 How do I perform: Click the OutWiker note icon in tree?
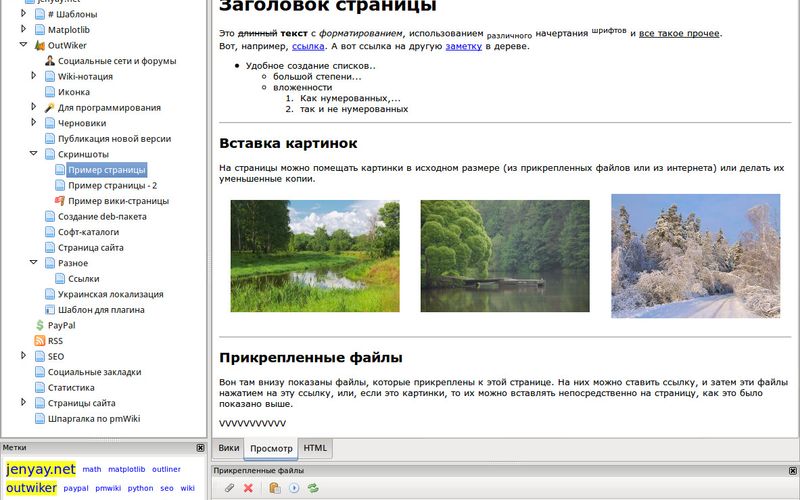[39, 45]
